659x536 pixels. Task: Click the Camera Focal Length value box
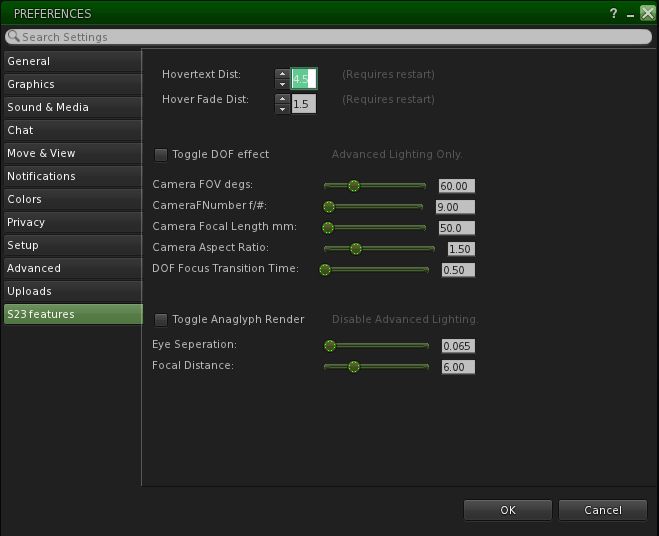click(x=456, y=228)
